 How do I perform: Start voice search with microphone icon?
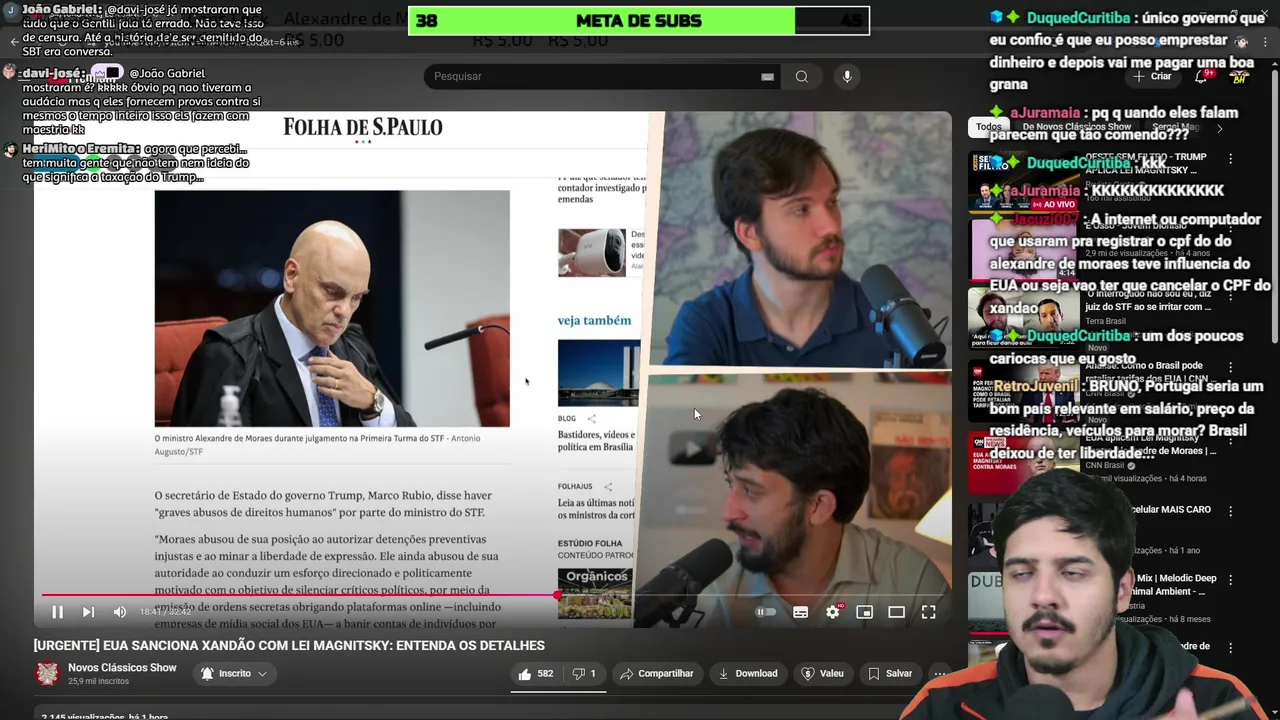(x=847, y=76)
